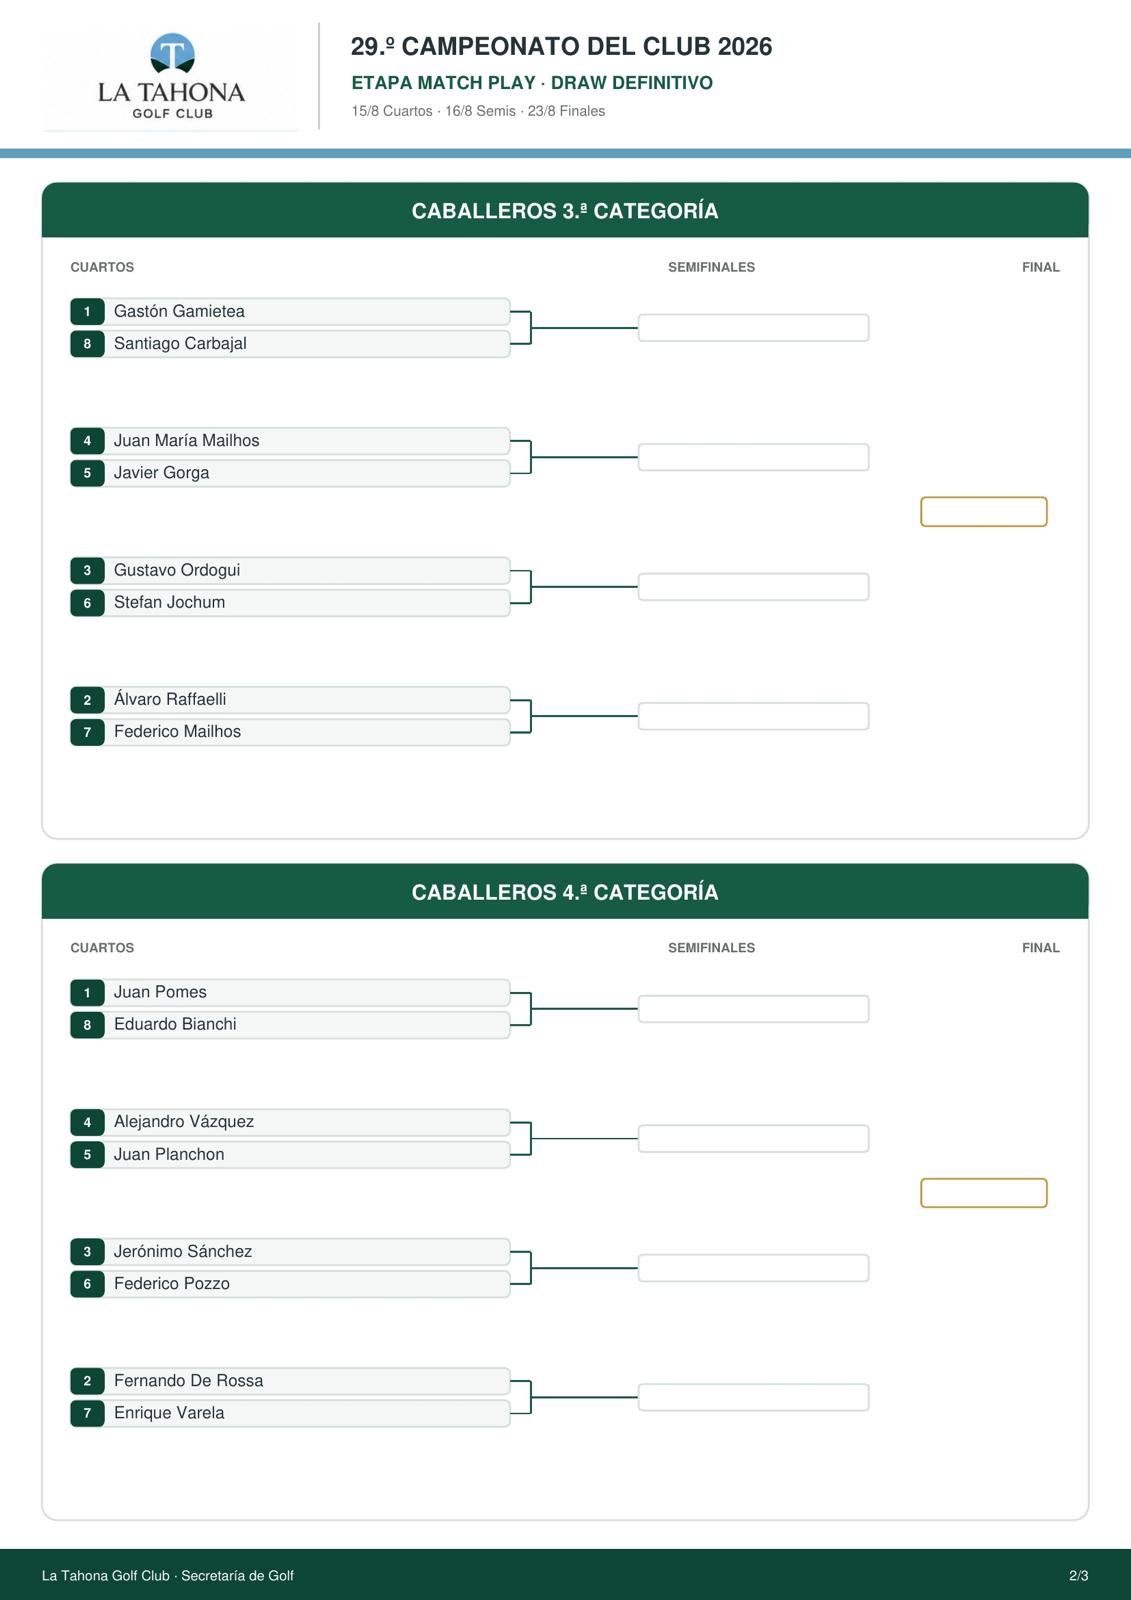Click the gold final box in 4.ª Categoría
This screenshot has height=1600, width=1131.
pos(984,1193)
